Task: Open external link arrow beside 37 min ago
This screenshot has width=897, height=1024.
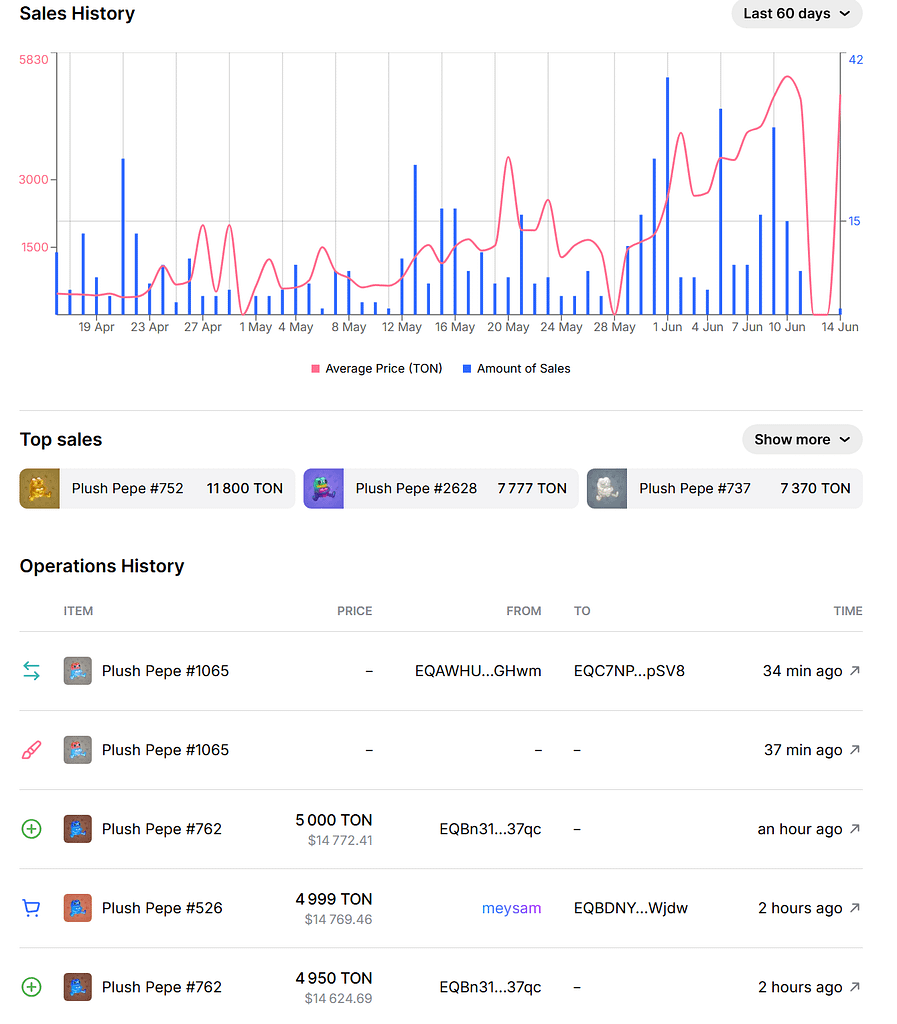Action: [854, 750]
